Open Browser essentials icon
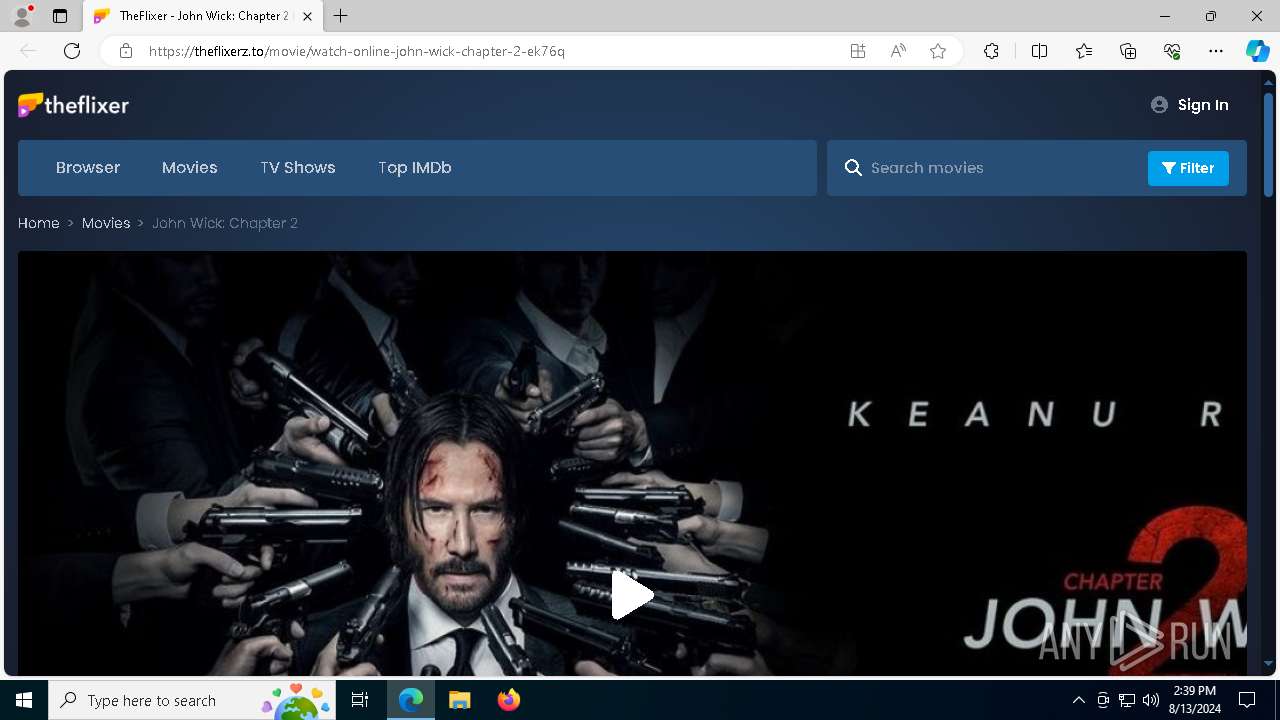Image resolution: width=1280 pixels, height=720 pixels. tap(1172, 51)
